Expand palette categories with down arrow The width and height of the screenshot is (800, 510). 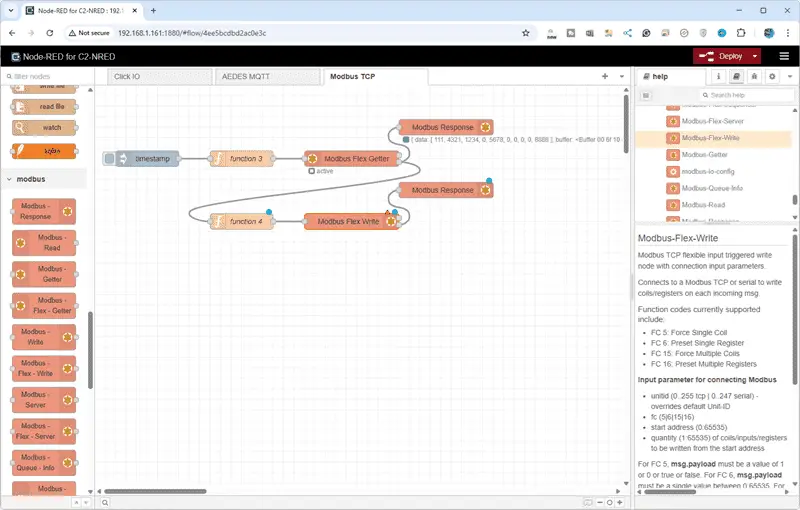[86, 503]
